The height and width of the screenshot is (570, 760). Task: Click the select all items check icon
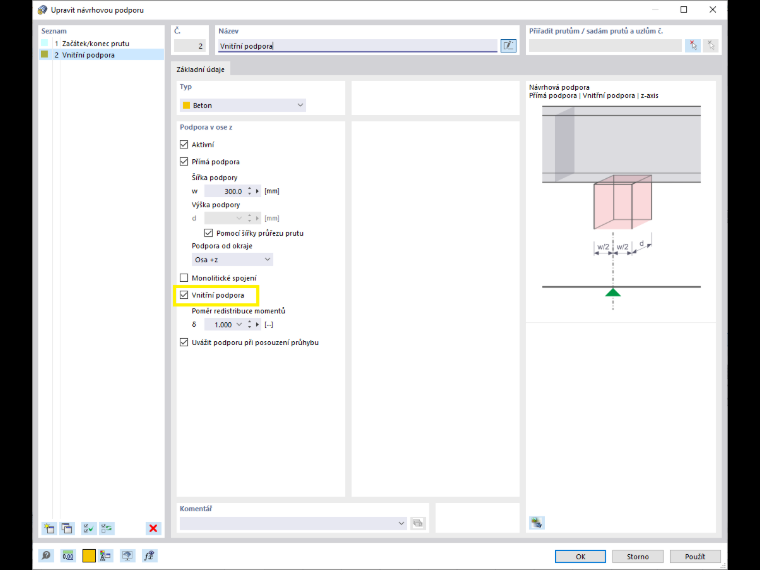click(x=89, y=528)
